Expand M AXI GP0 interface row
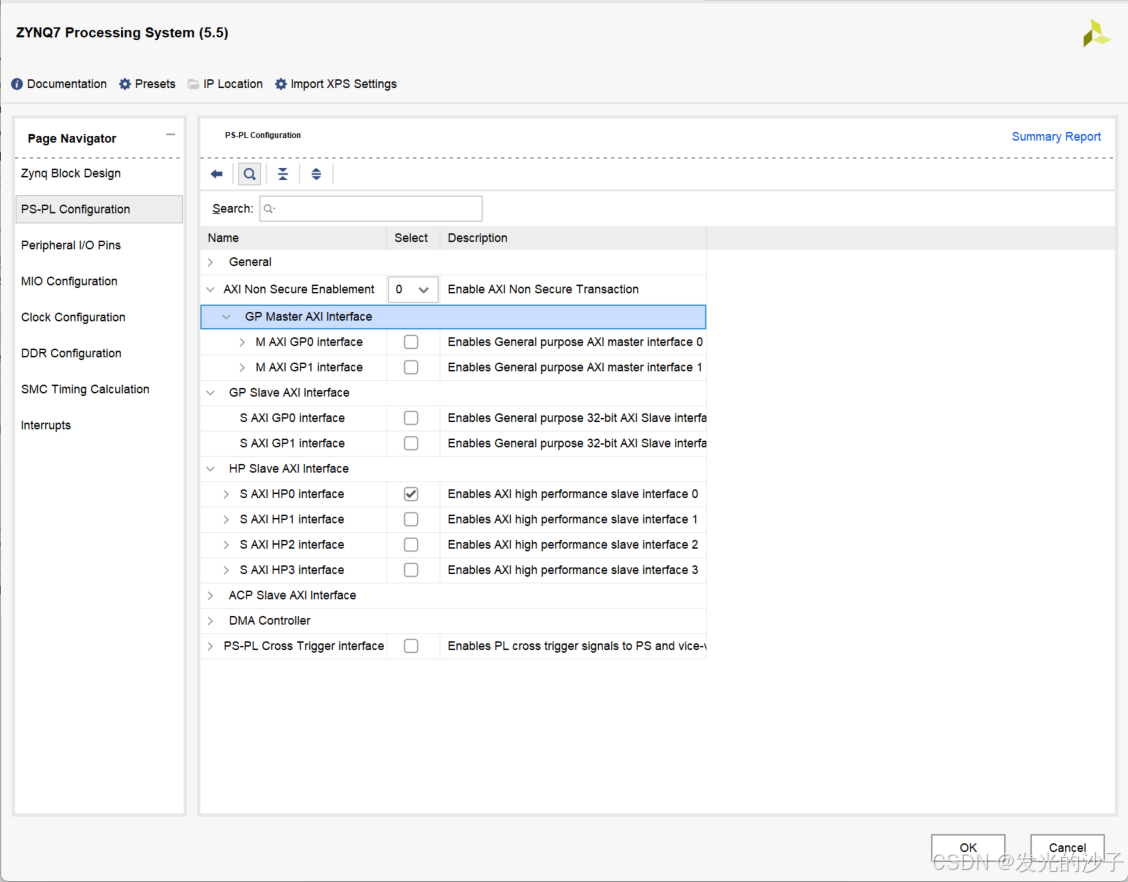Screen dimensions: 1128x882 (x=242, y=342)
